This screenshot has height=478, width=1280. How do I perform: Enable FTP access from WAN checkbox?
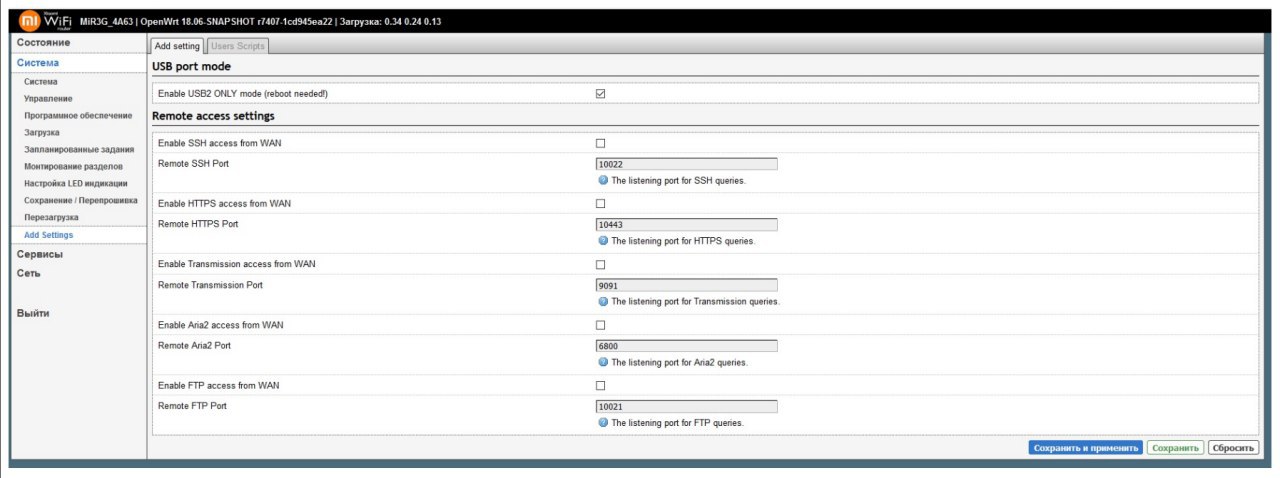click(x=601, y=385)
